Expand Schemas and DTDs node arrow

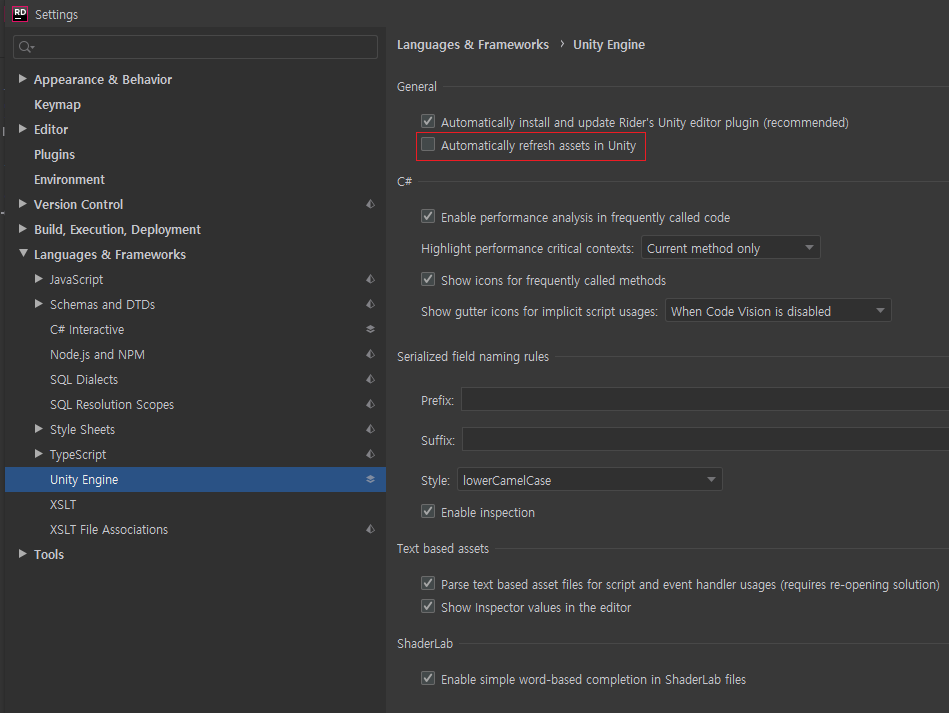[39, 304]
